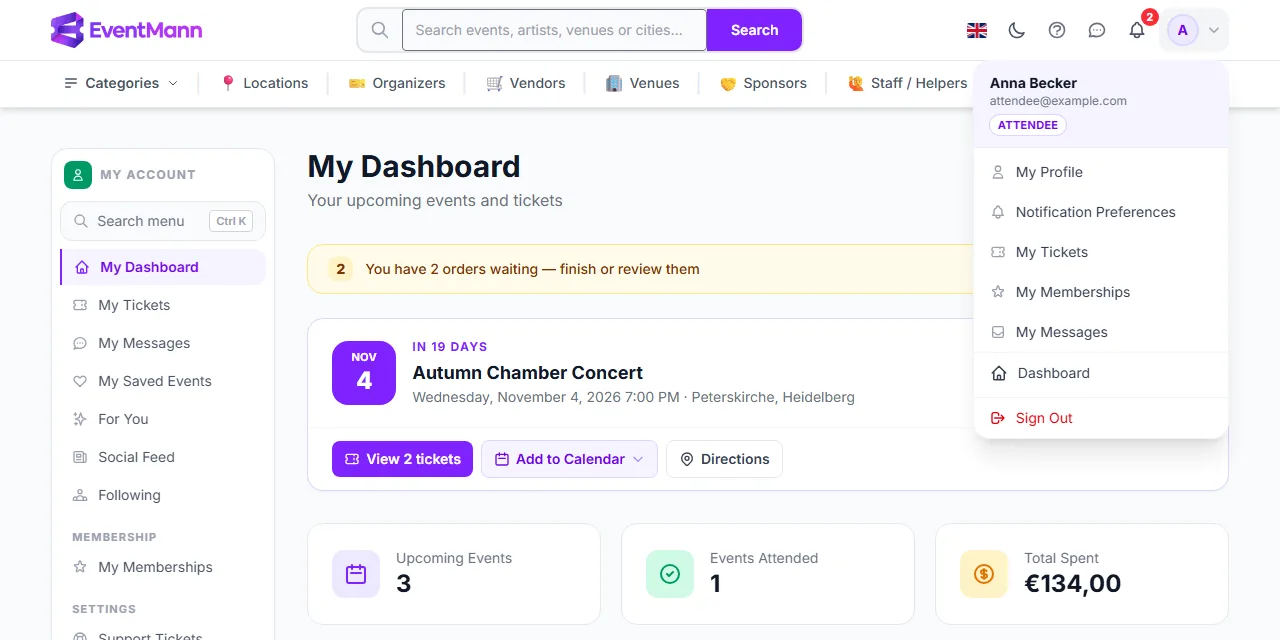This screenshot has width=1280, height=640.
Task: Switch language via UK flag icon
Action: (x=977, y=30)
